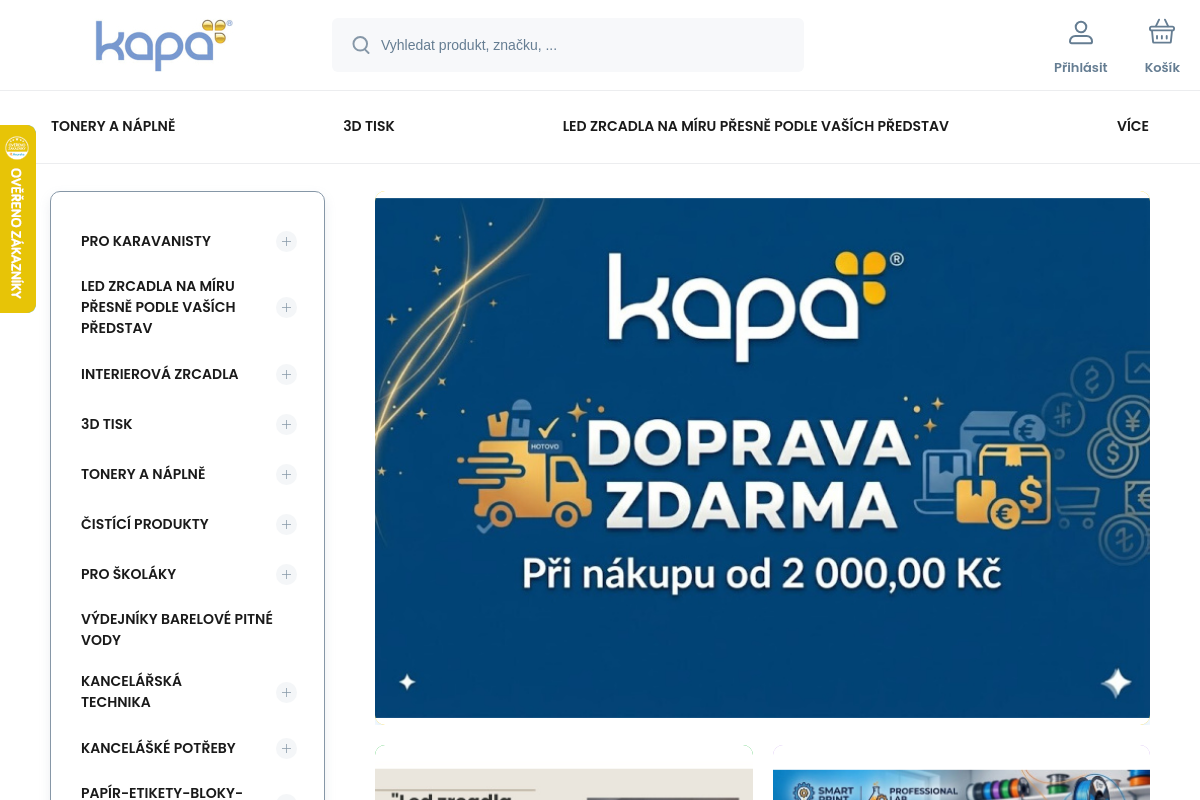Open LED ZRCADLA NA MÍRU top menu item
The height and width of the screenshot is (800, 1200).
pos(755,126)
